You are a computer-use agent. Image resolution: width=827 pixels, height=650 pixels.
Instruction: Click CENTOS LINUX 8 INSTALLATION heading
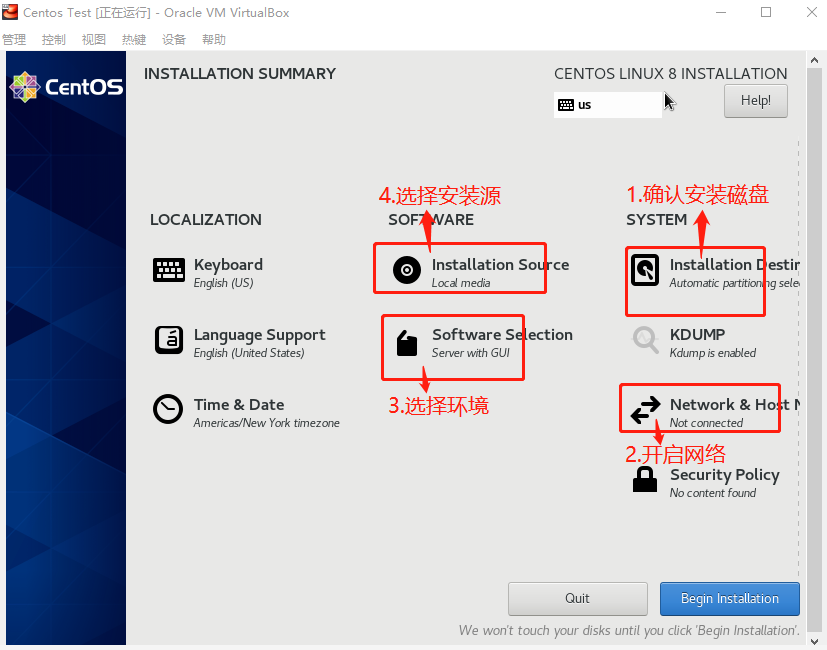[670, 74]
